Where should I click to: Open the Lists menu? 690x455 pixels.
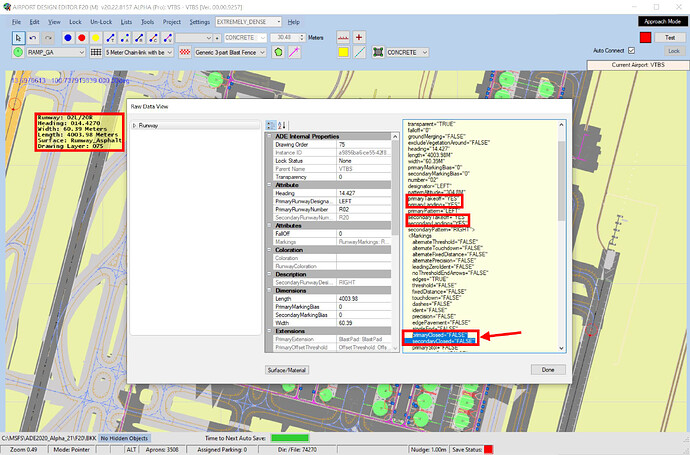click(126, 22)
